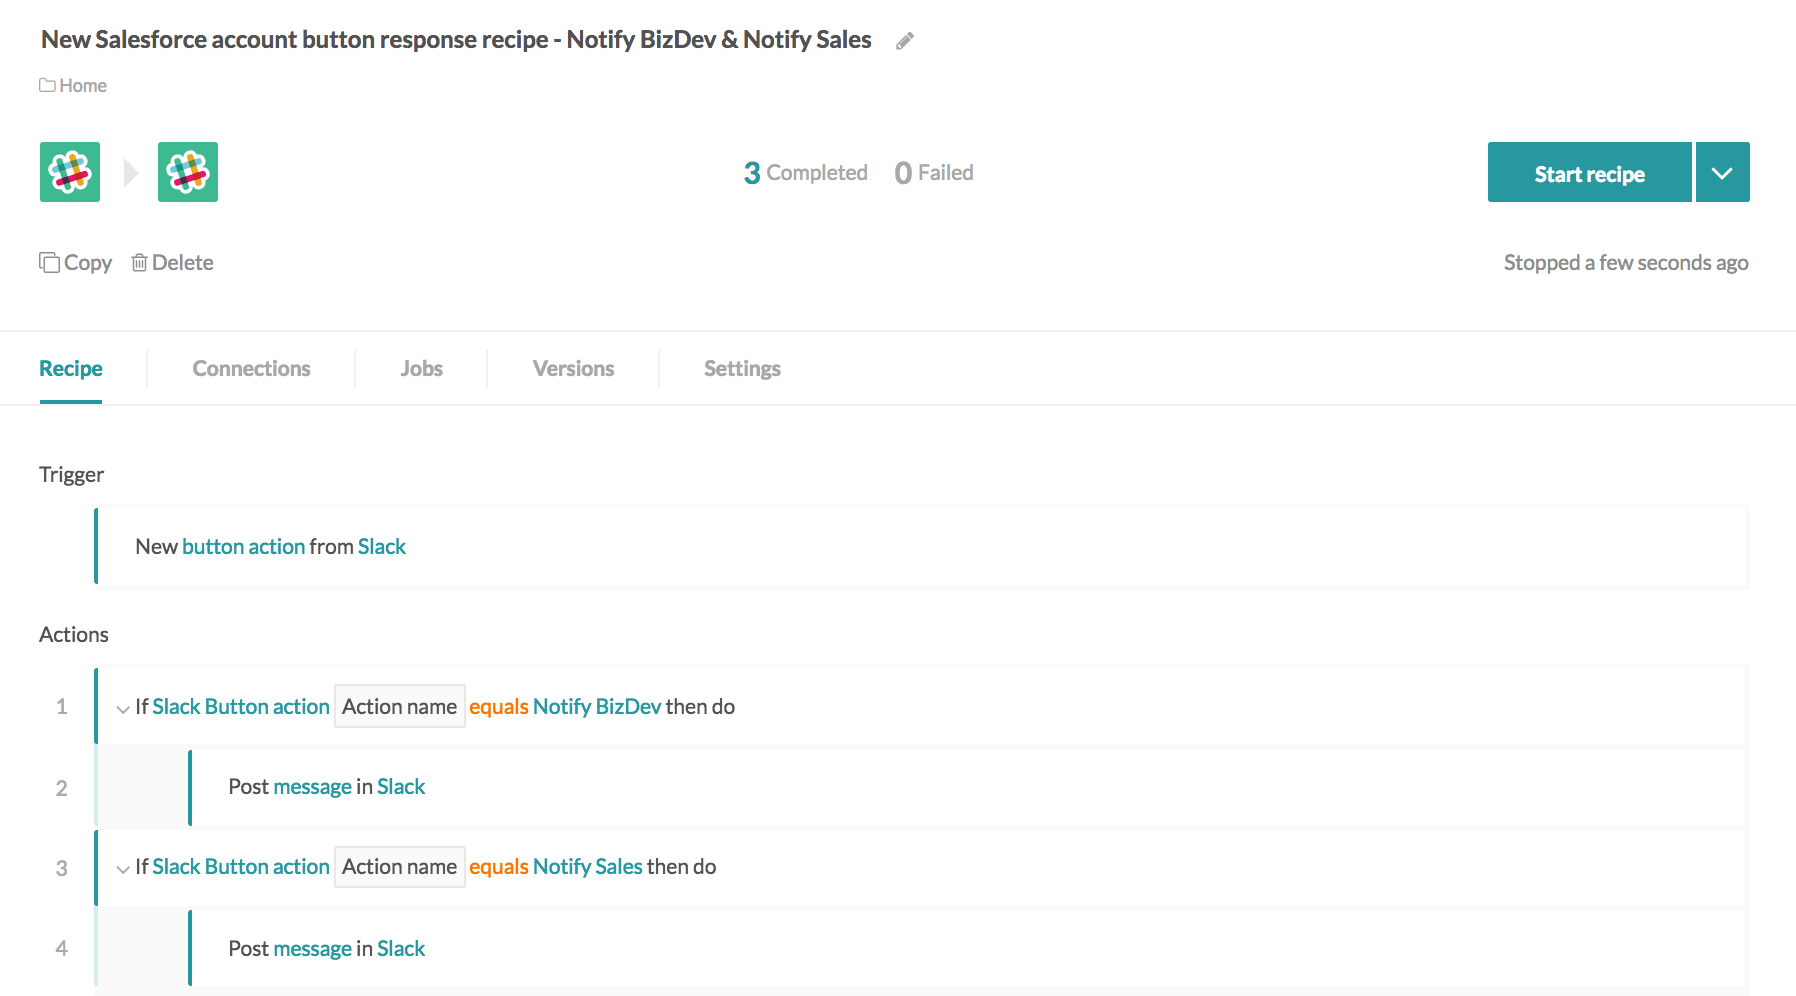The width and height of the screenshot is (1796, 996).
Task: Click the second Slack action app icon
Action: point(188,172)
